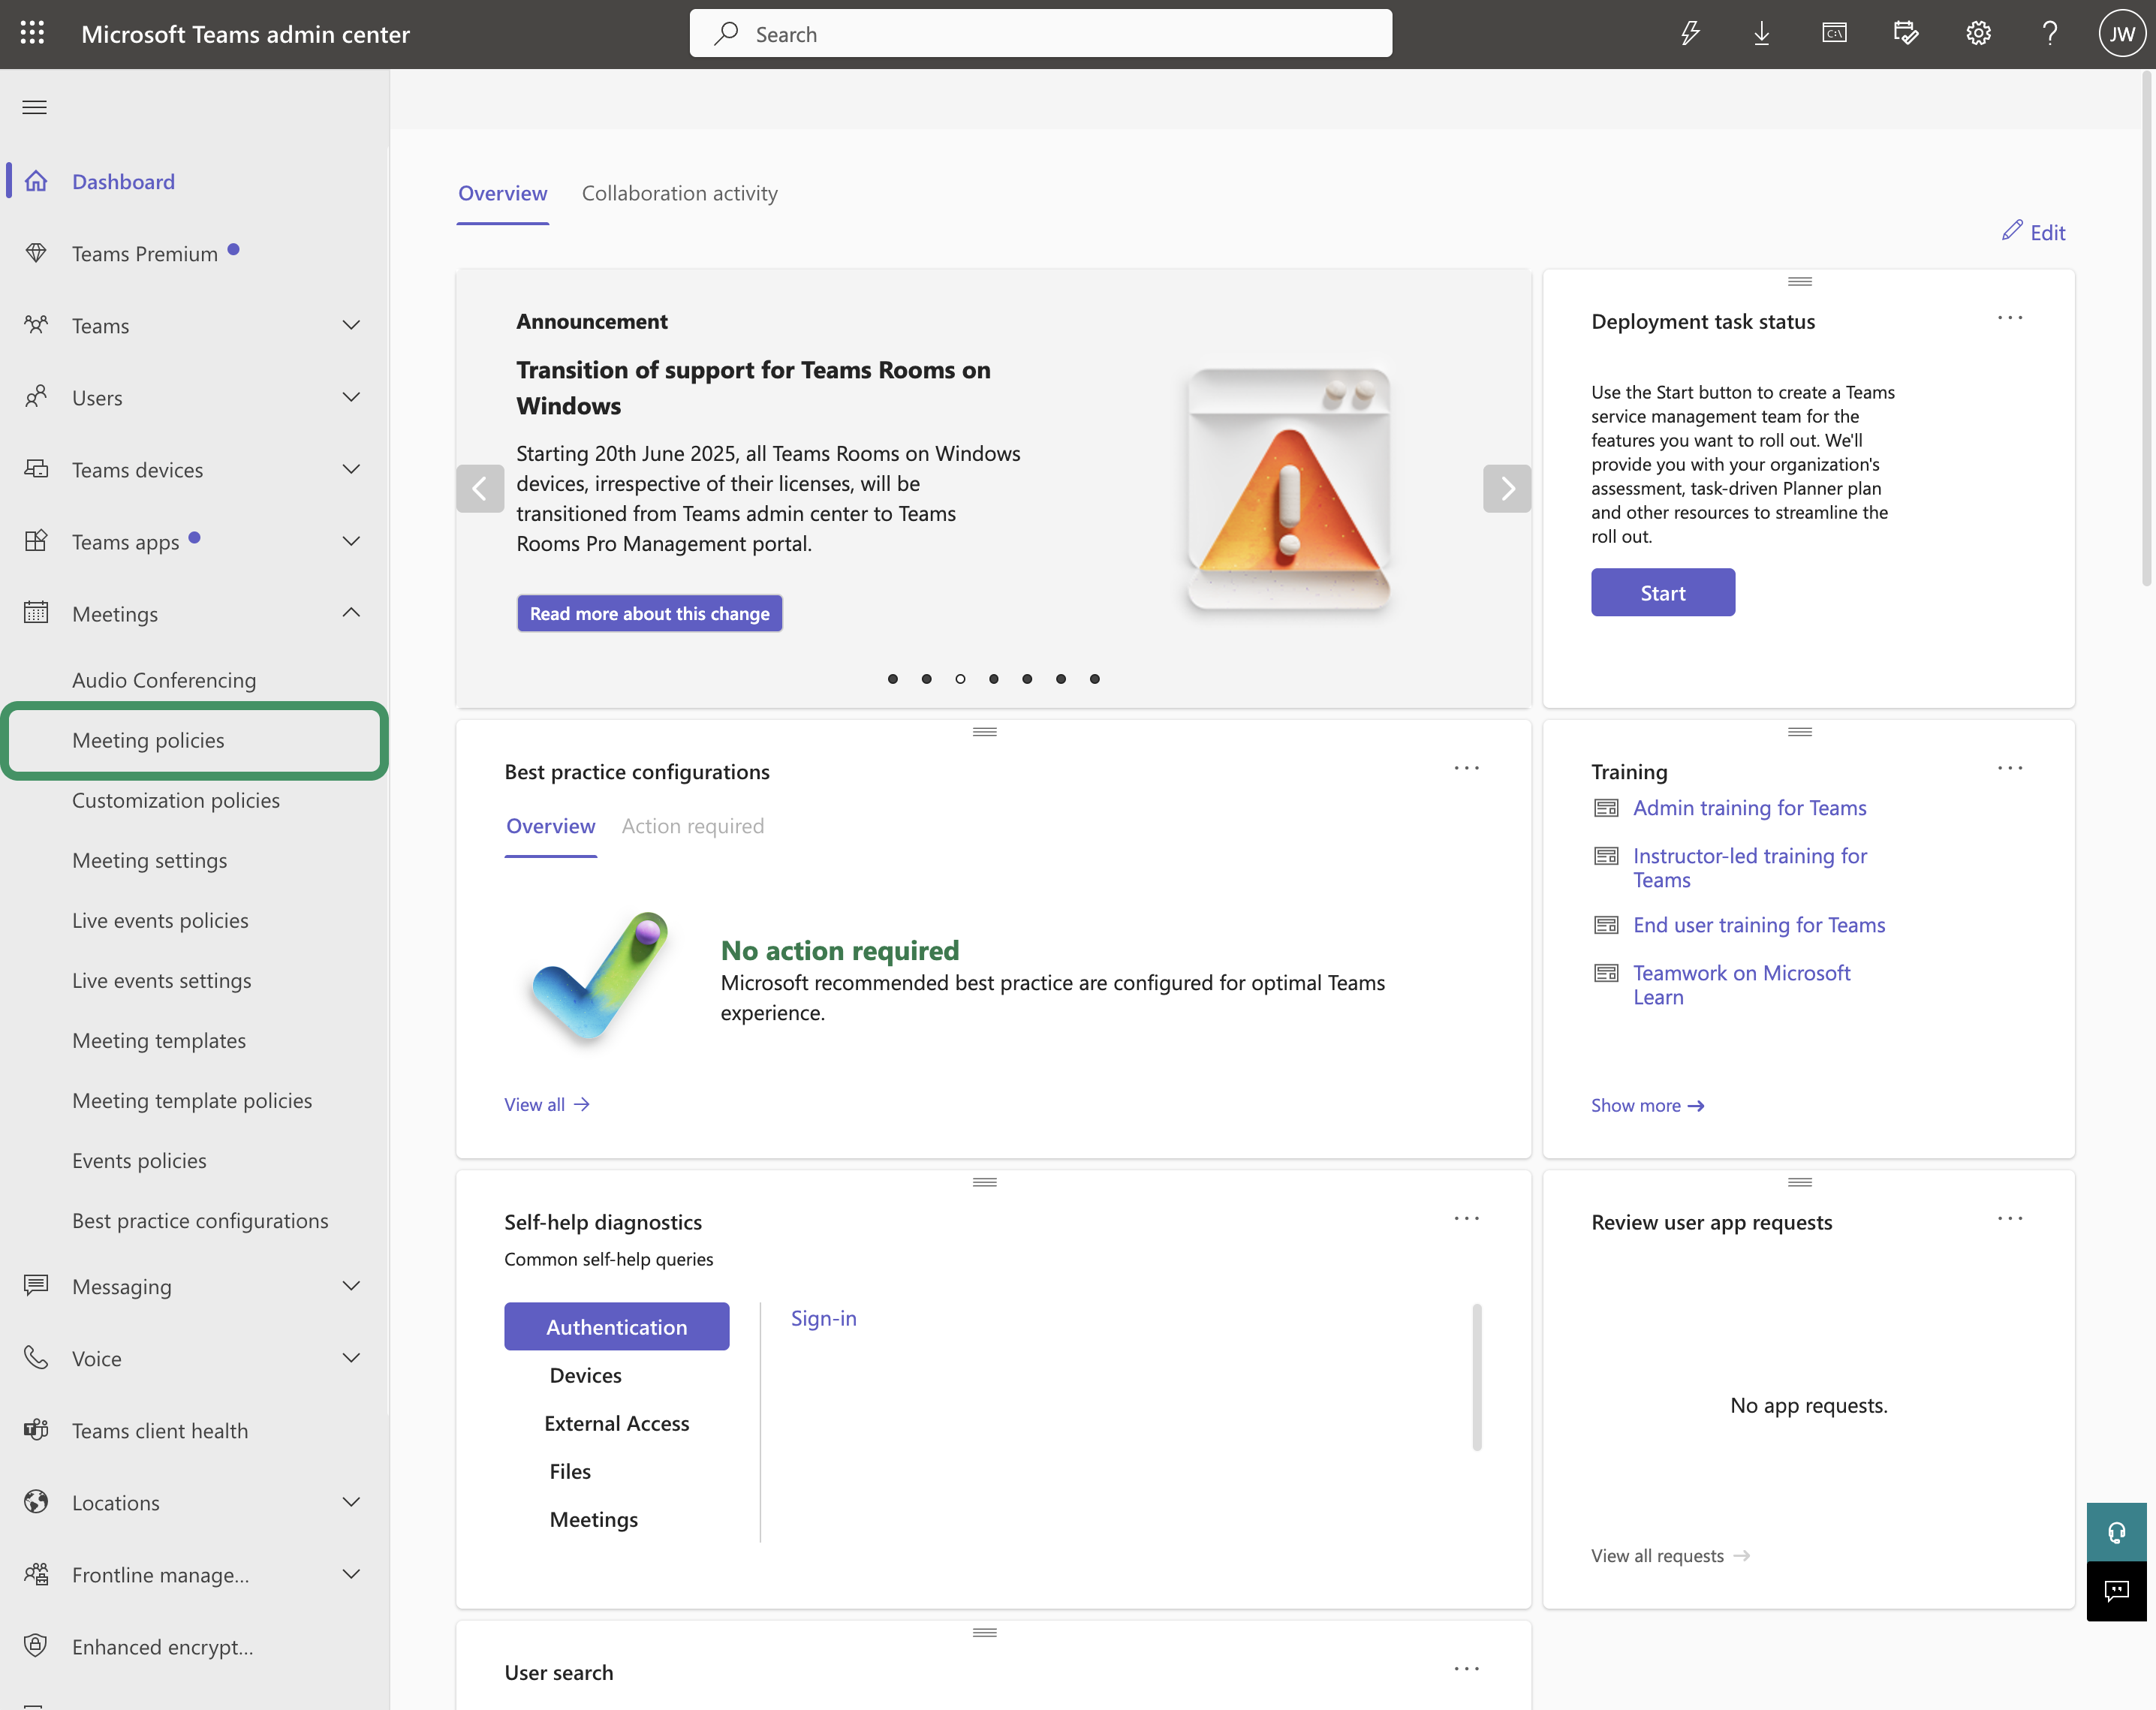Click the Teams group icon in sidebar

[36, 325]
